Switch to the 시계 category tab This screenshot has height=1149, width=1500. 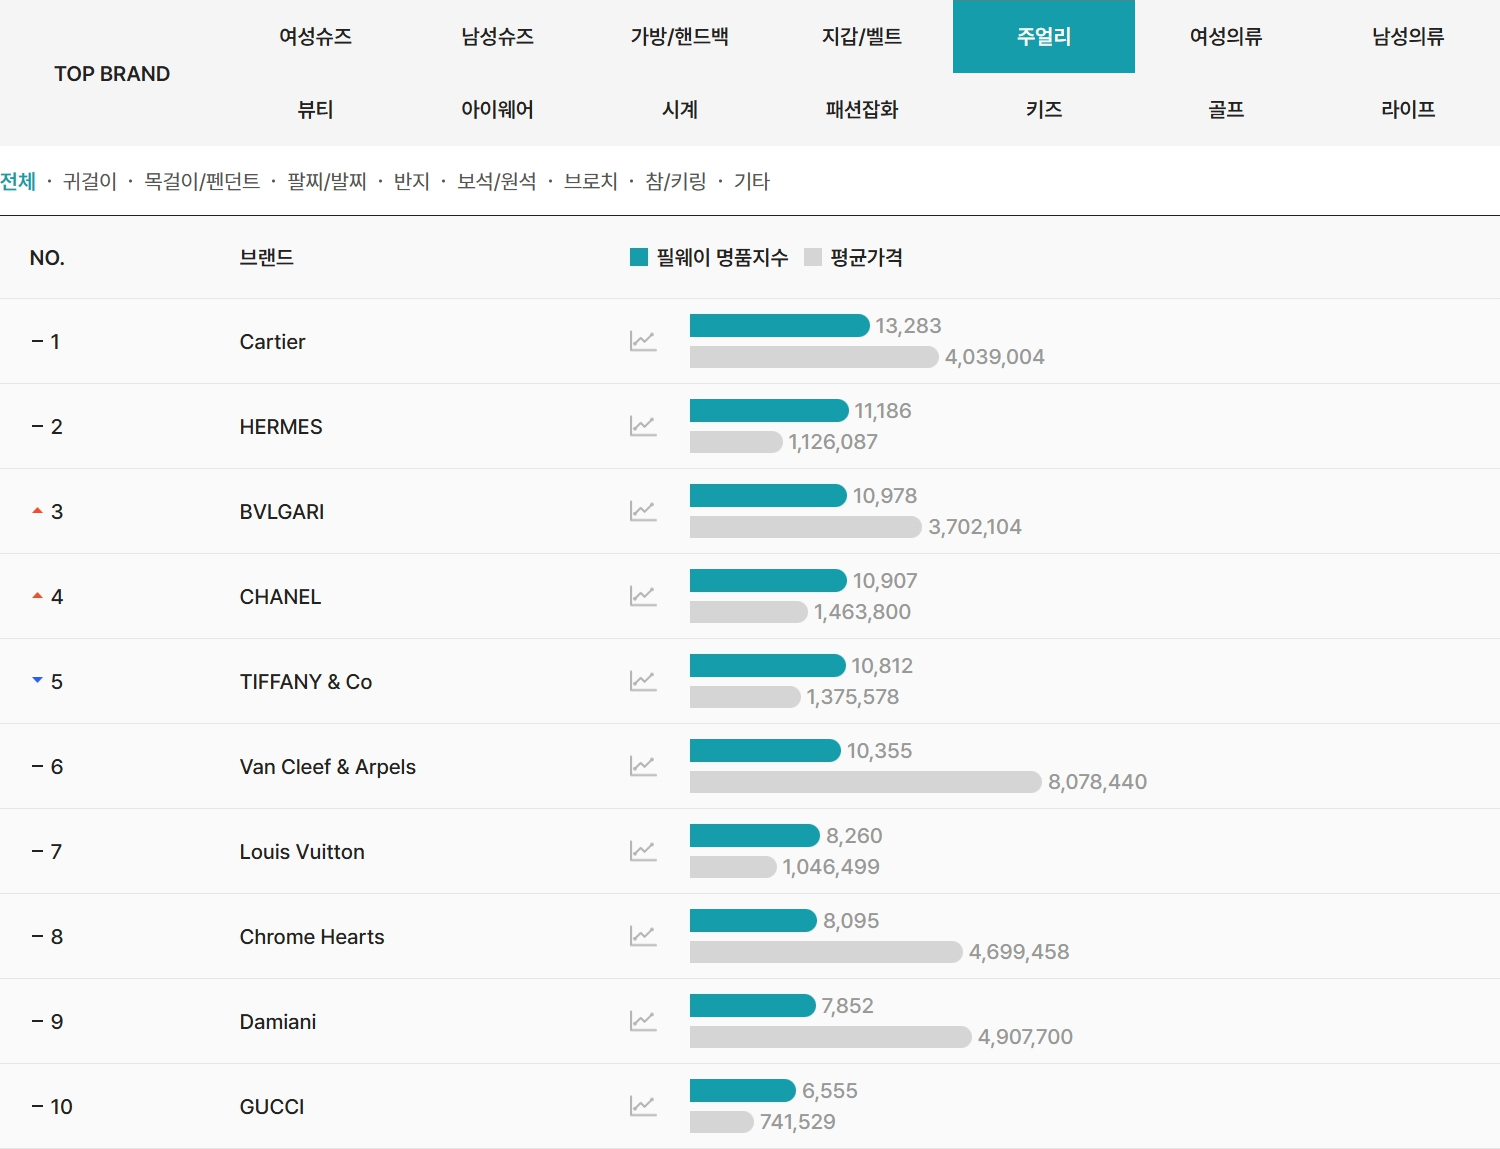tap(679, 110)
